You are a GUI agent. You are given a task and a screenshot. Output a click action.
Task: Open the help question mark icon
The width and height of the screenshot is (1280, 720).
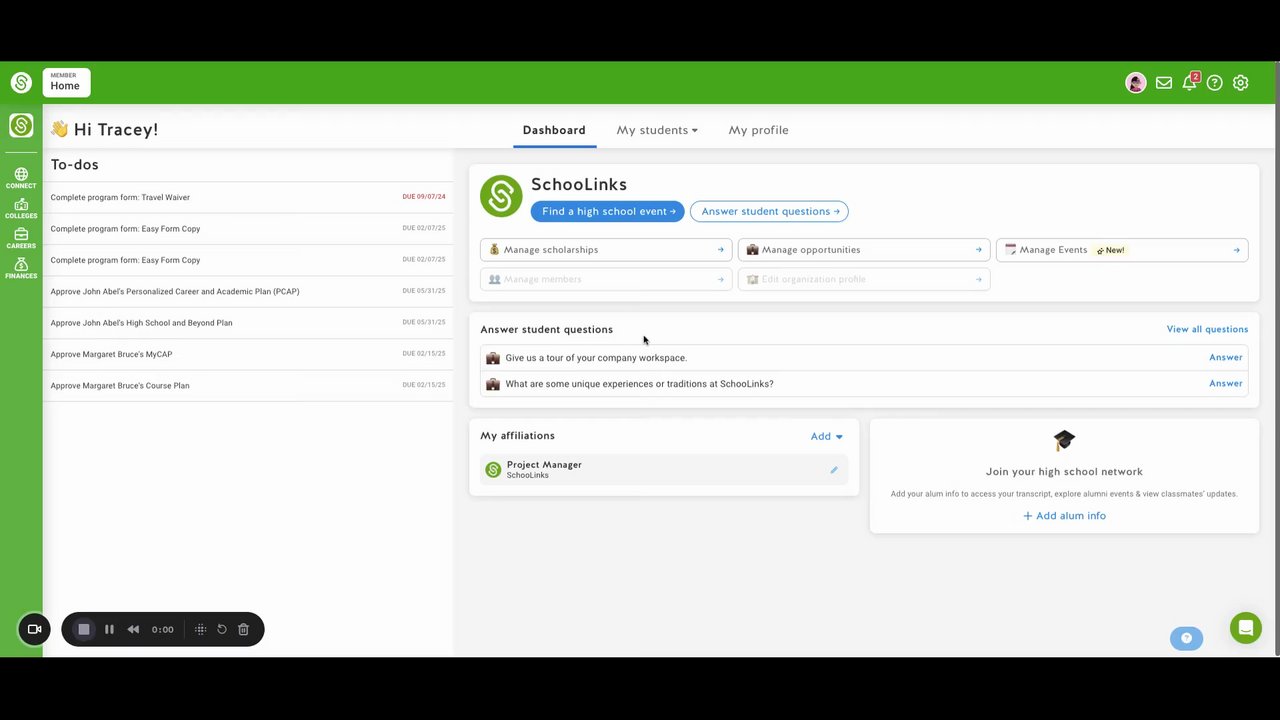point(1215,83)
